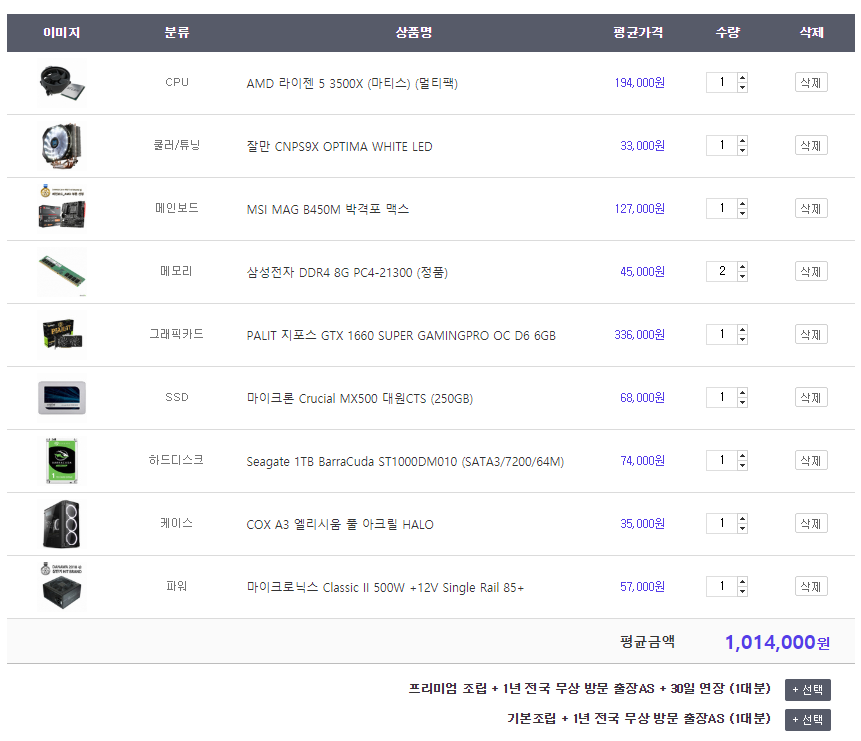Viewport: 861px width, 741px height.
Task: Delete the PALIT GTX 1660 SUPER item
Action: tap(811, 335)
